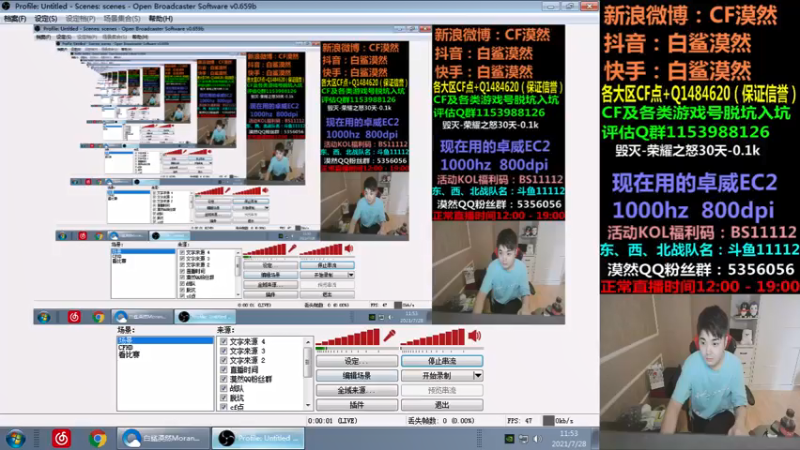Click the 插件 plugins button
Image resolution: width=800 pixels, height=450 pixels.
(x=357, y=405)
